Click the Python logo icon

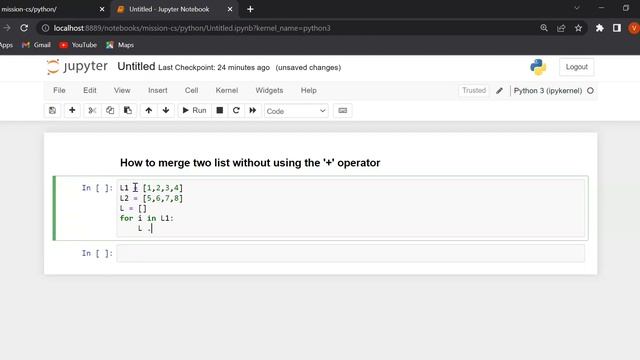[x=538, y=67]
